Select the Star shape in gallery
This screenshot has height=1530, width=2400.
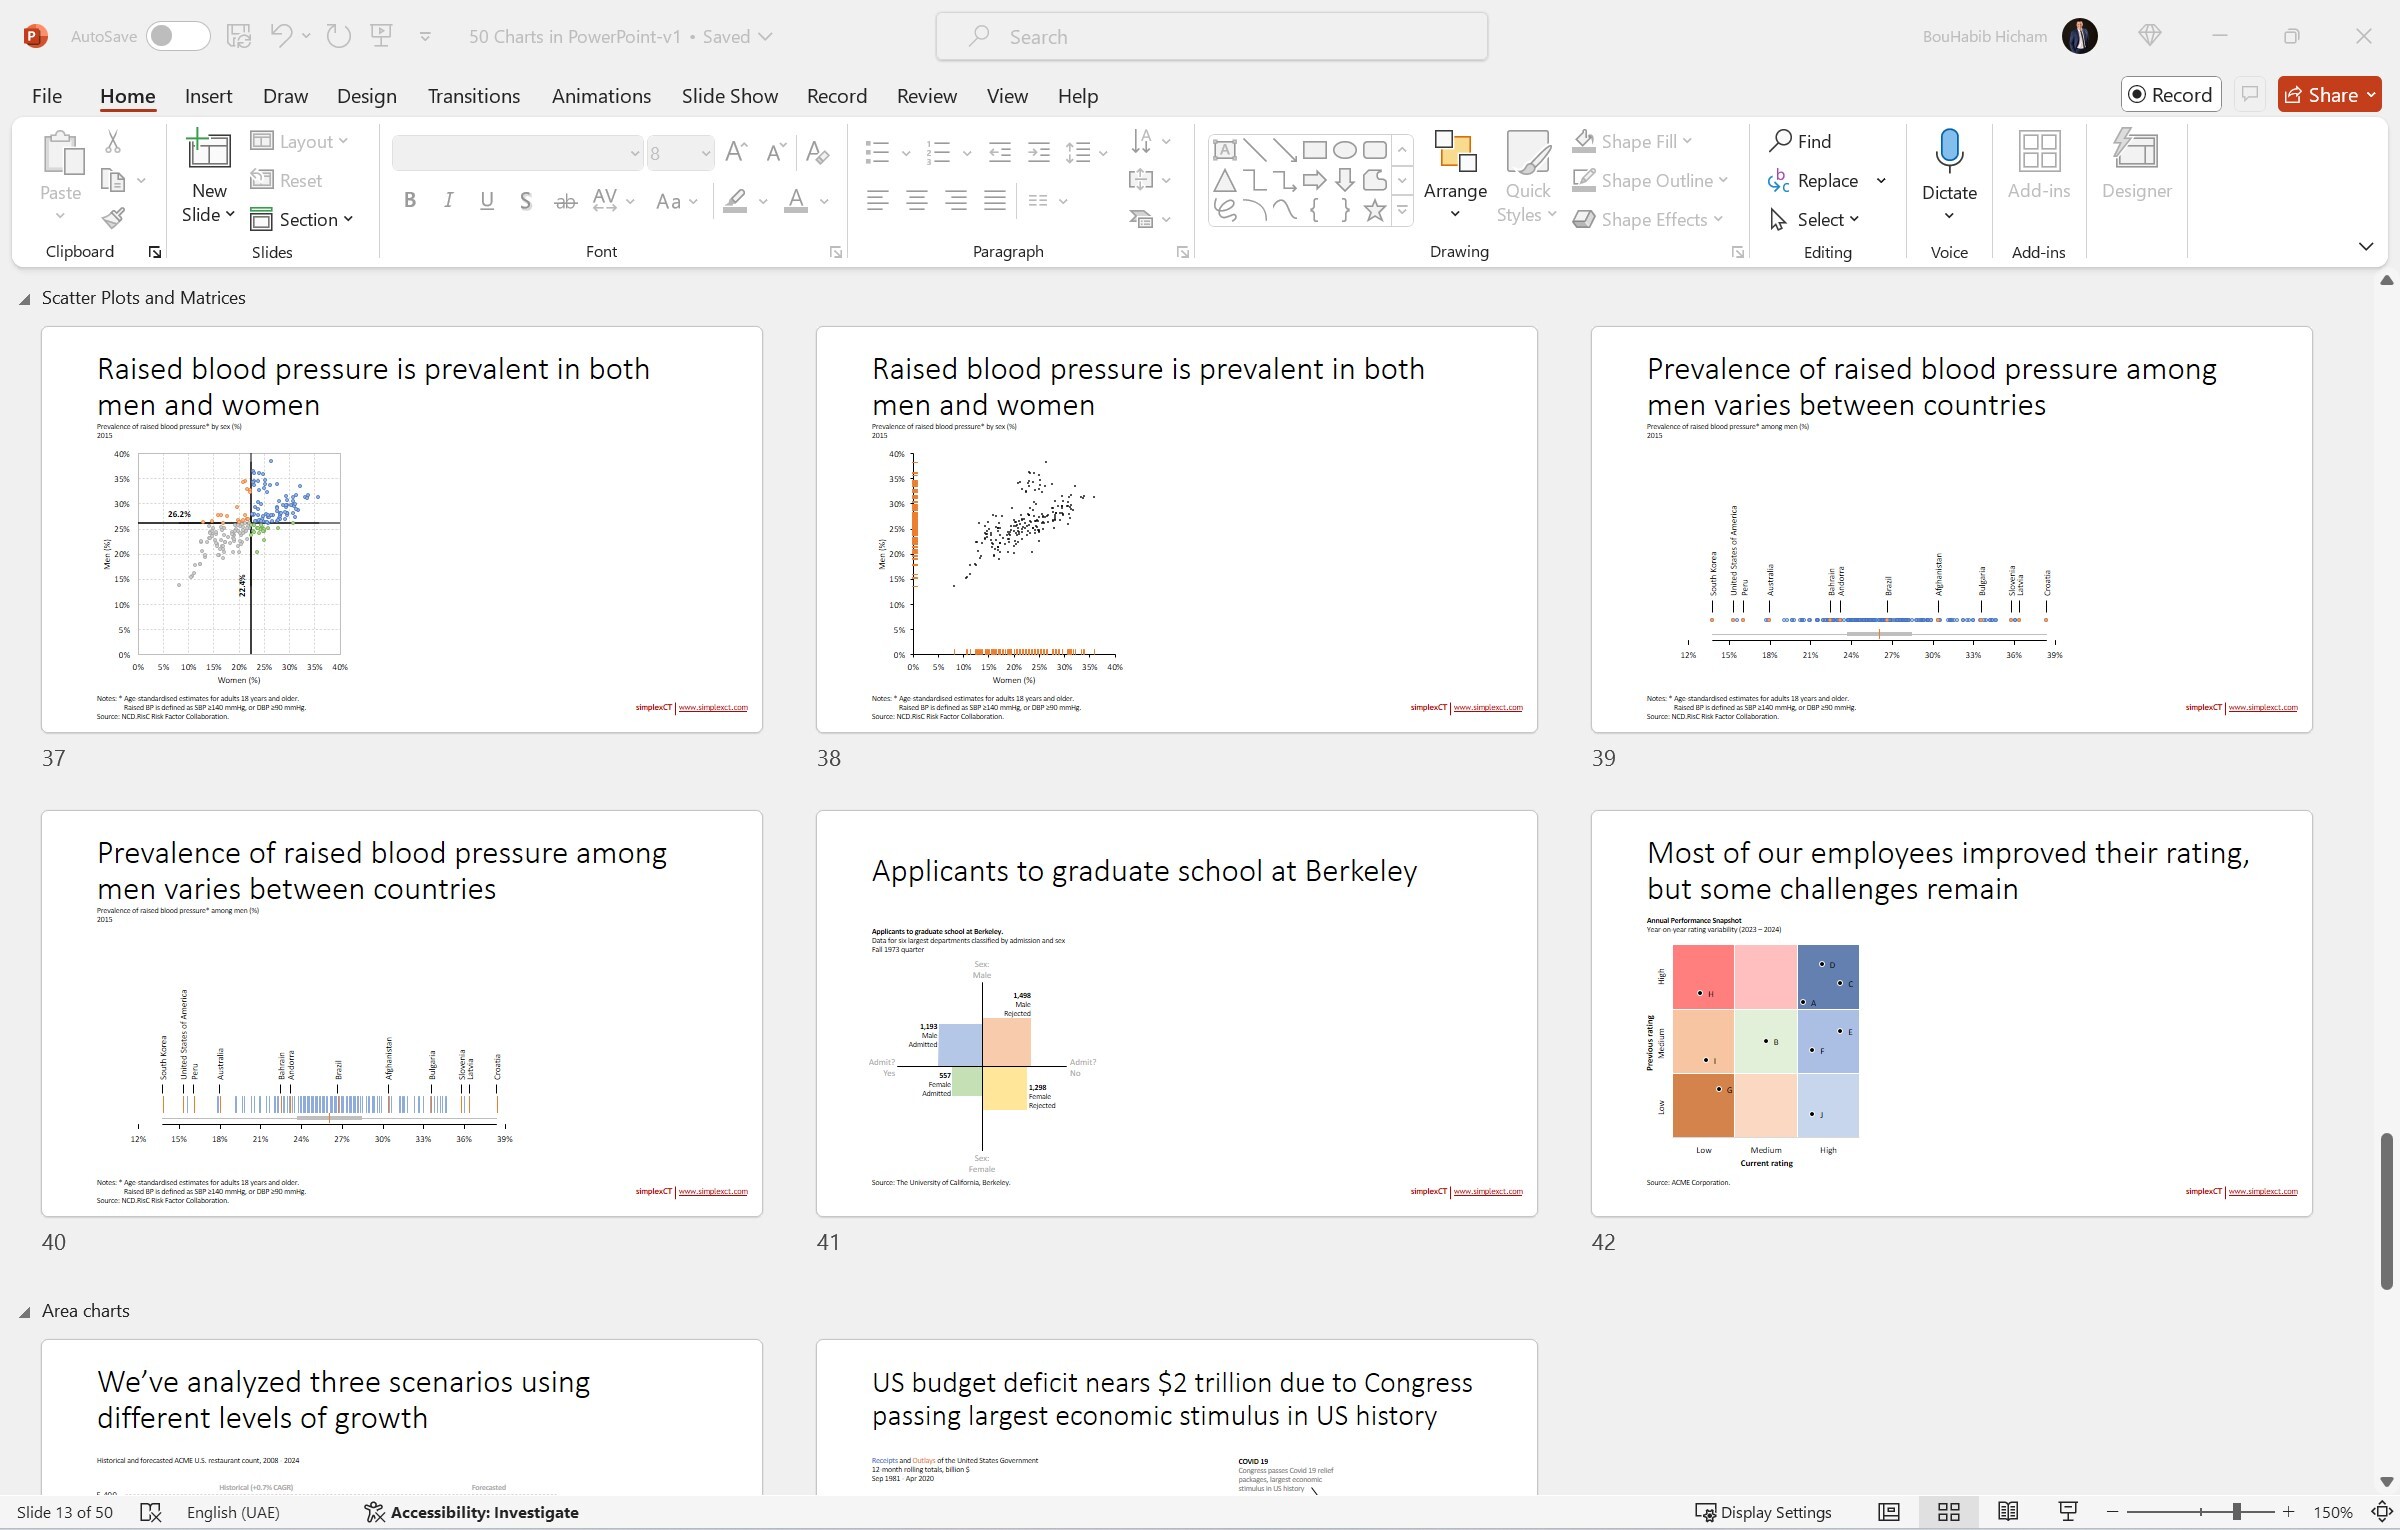pos(1375,210)
